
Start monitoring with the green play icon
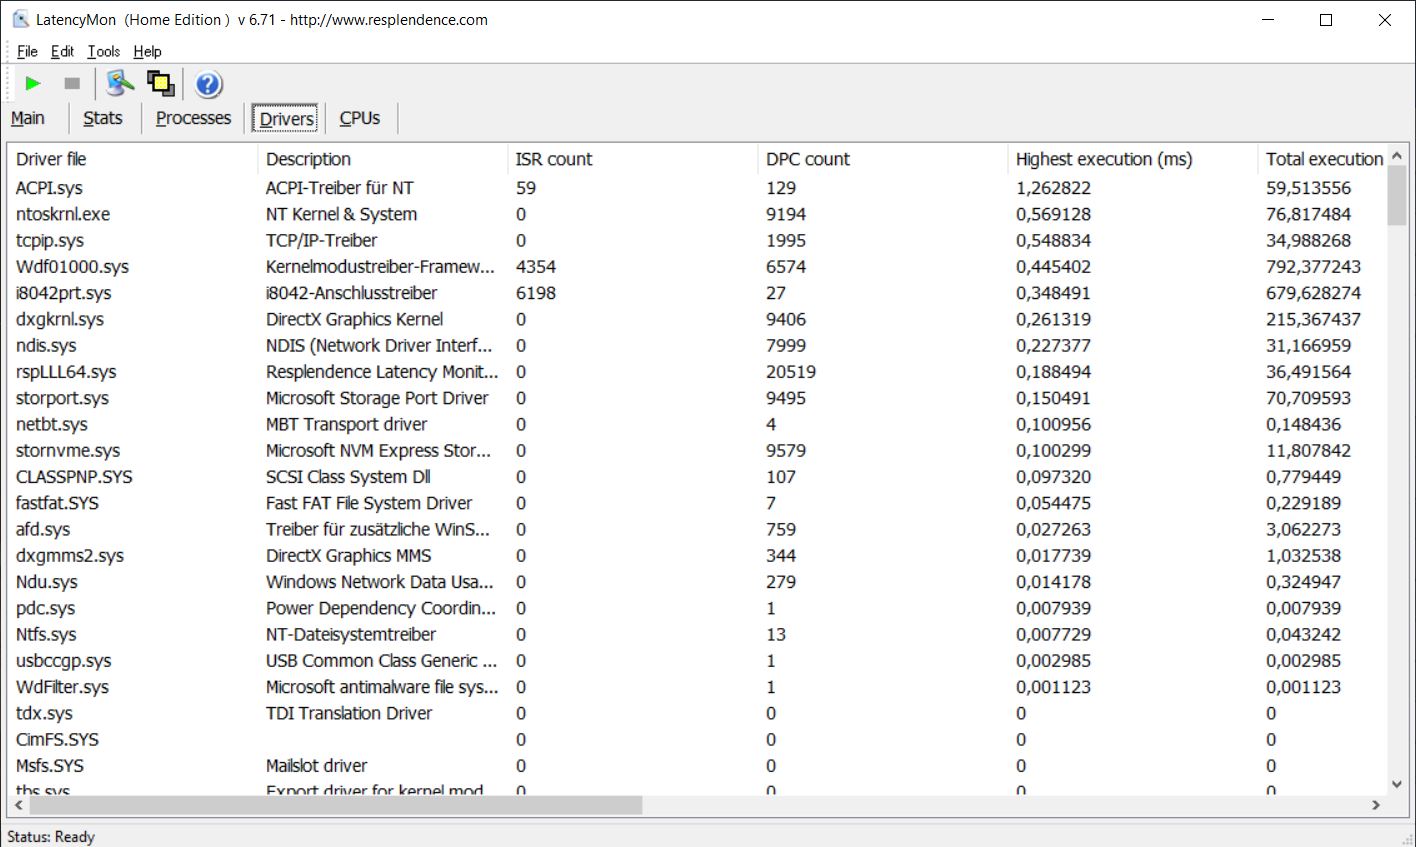(x=33, y=84)
